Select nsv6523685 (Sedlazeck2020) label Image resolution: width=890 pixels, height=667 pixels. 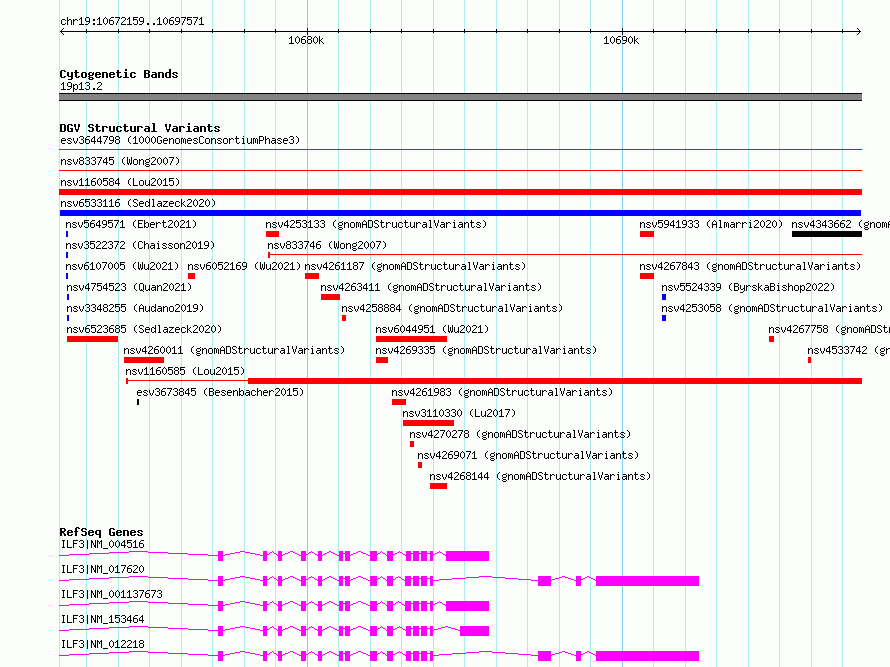[x=144, y=329]
